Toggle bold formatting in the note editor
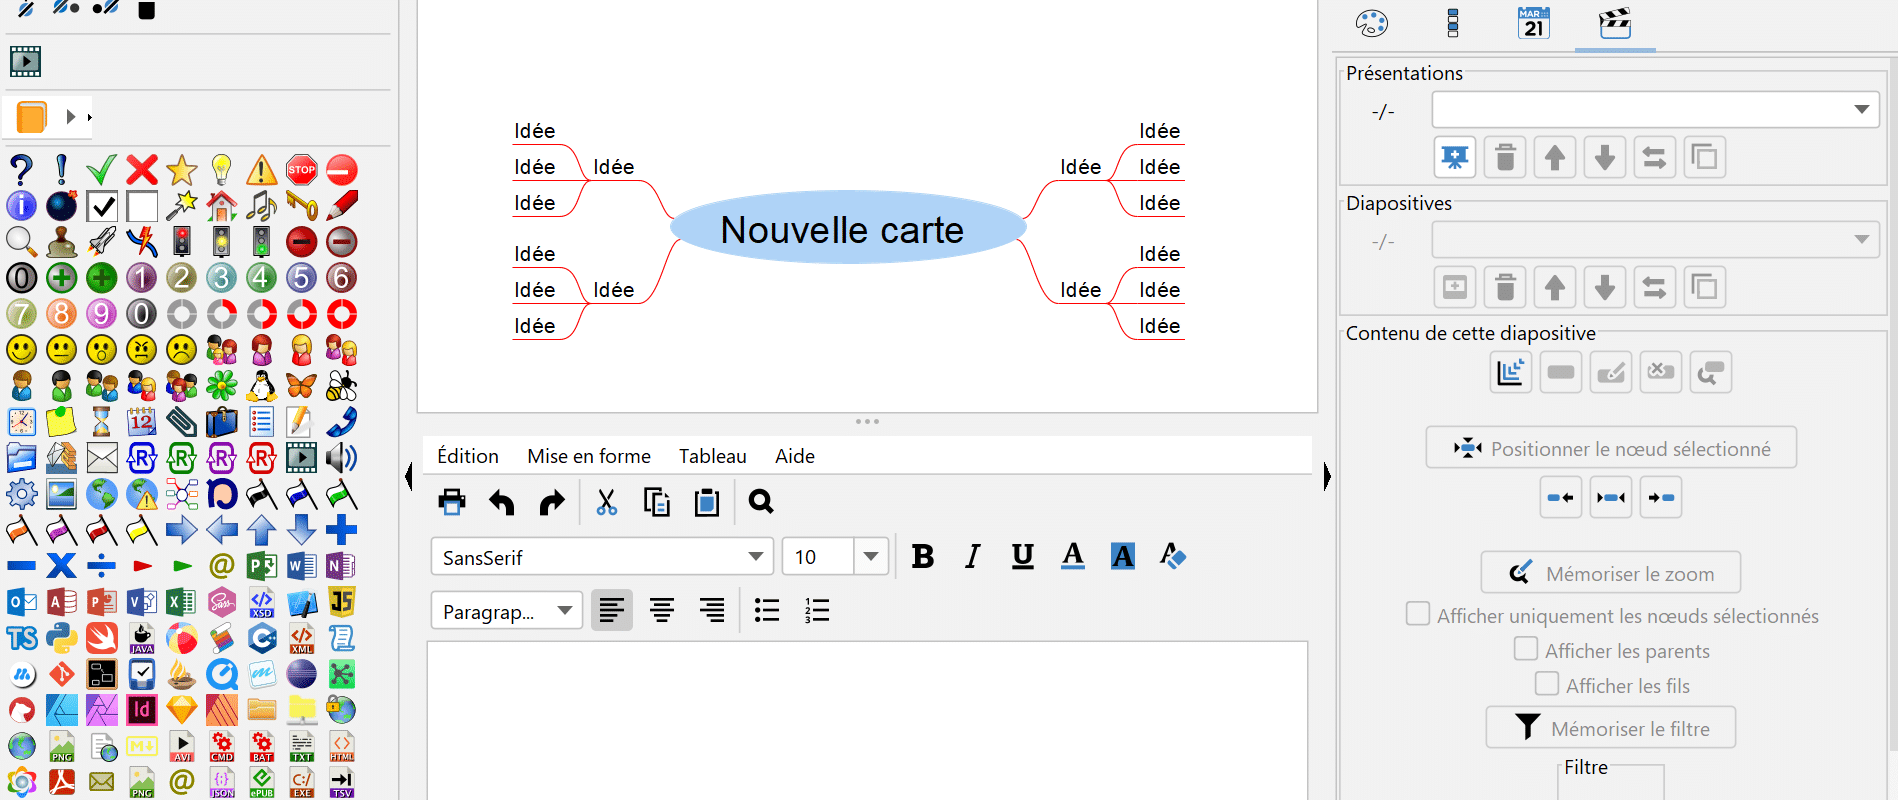1898x800 pixels. tap(922, 557)
